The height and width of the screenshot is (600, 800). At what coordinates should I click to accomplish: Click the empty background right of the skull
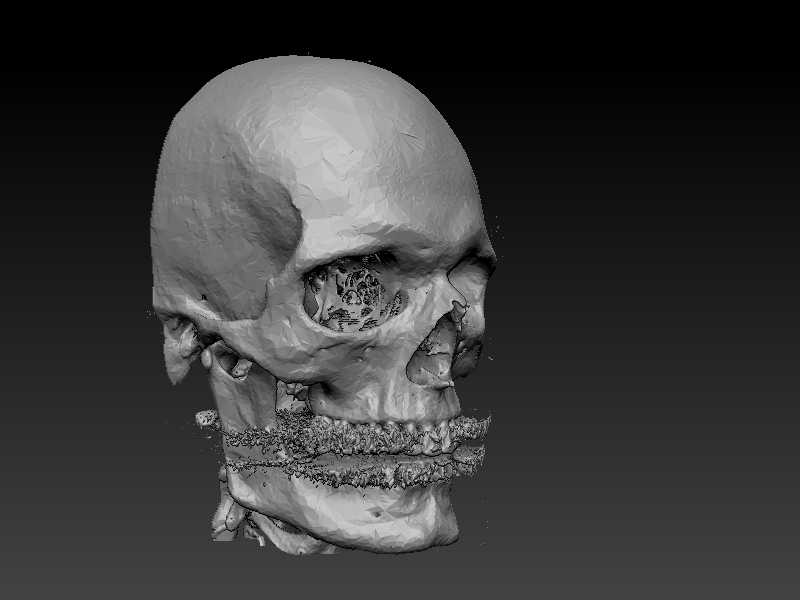pyautogui.click(x=650, y=300)
